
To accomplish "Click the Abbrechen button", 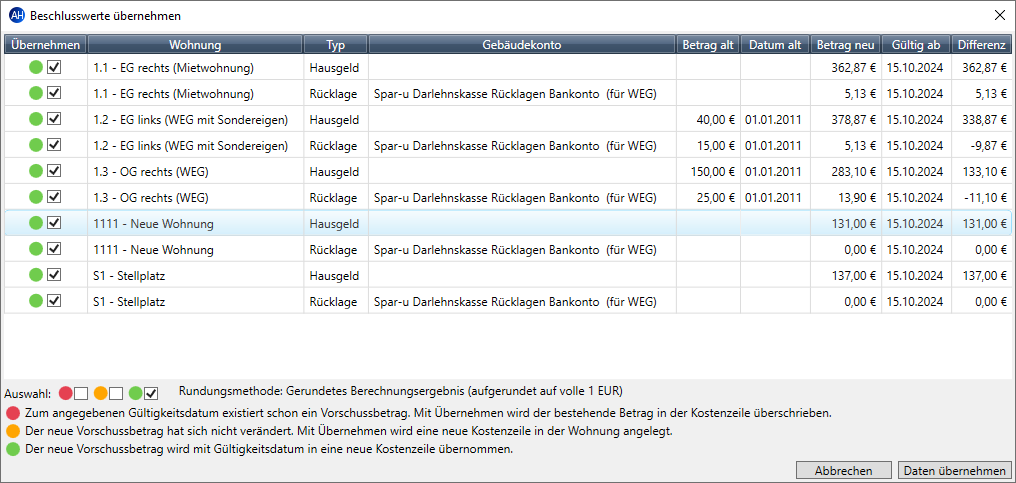I will click(x=843, y=471).
